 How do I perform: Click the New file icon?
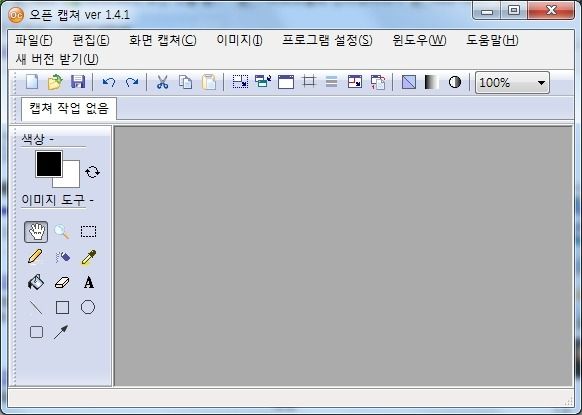[32, 82]
